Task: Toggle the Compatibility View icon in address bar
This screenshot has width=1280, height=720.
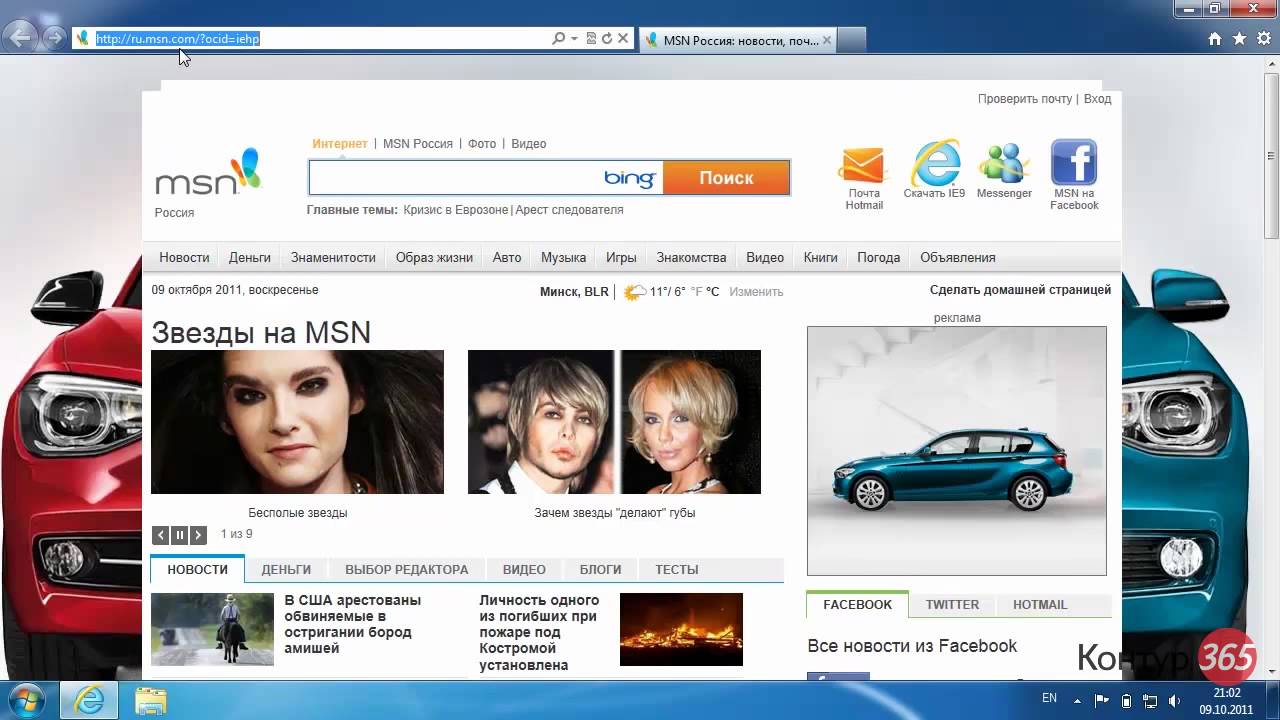Action: coord(591,39)
